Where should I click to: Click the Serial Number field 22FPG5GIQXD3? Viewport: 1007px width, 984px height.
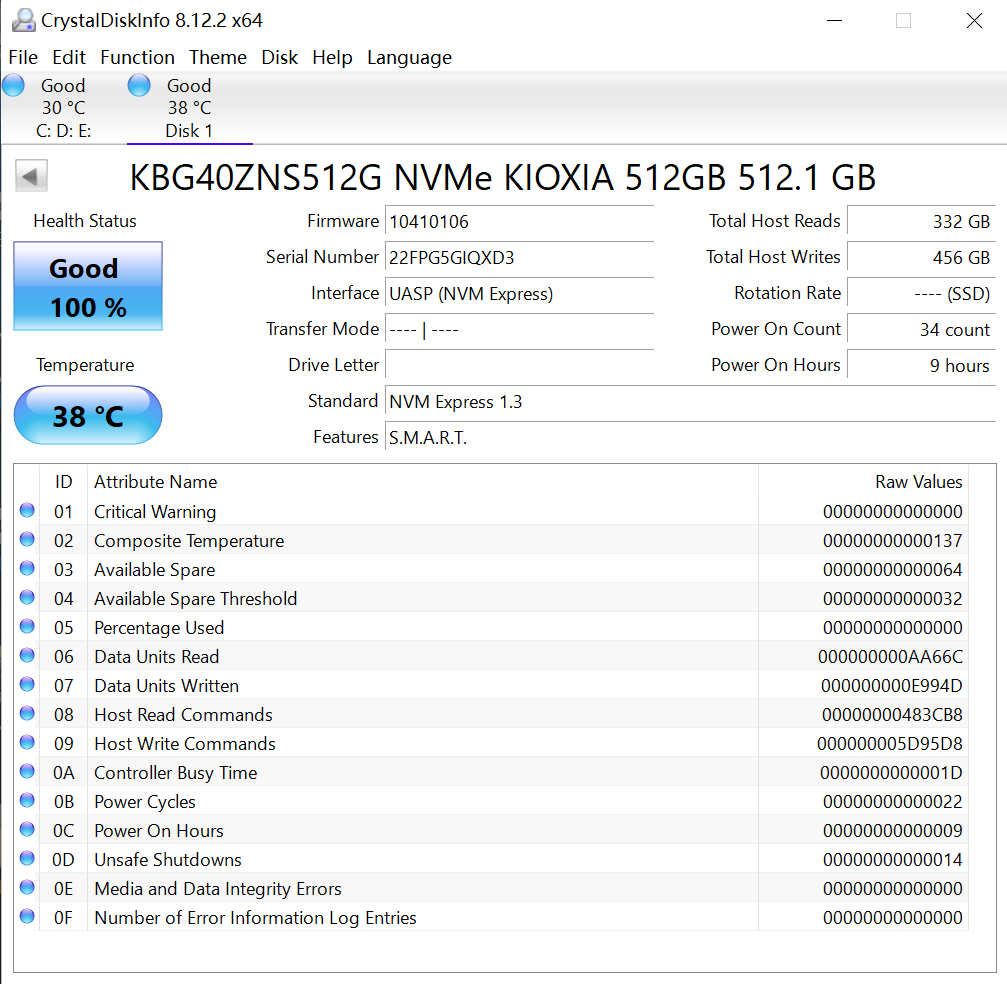click(x=519, y=258)
